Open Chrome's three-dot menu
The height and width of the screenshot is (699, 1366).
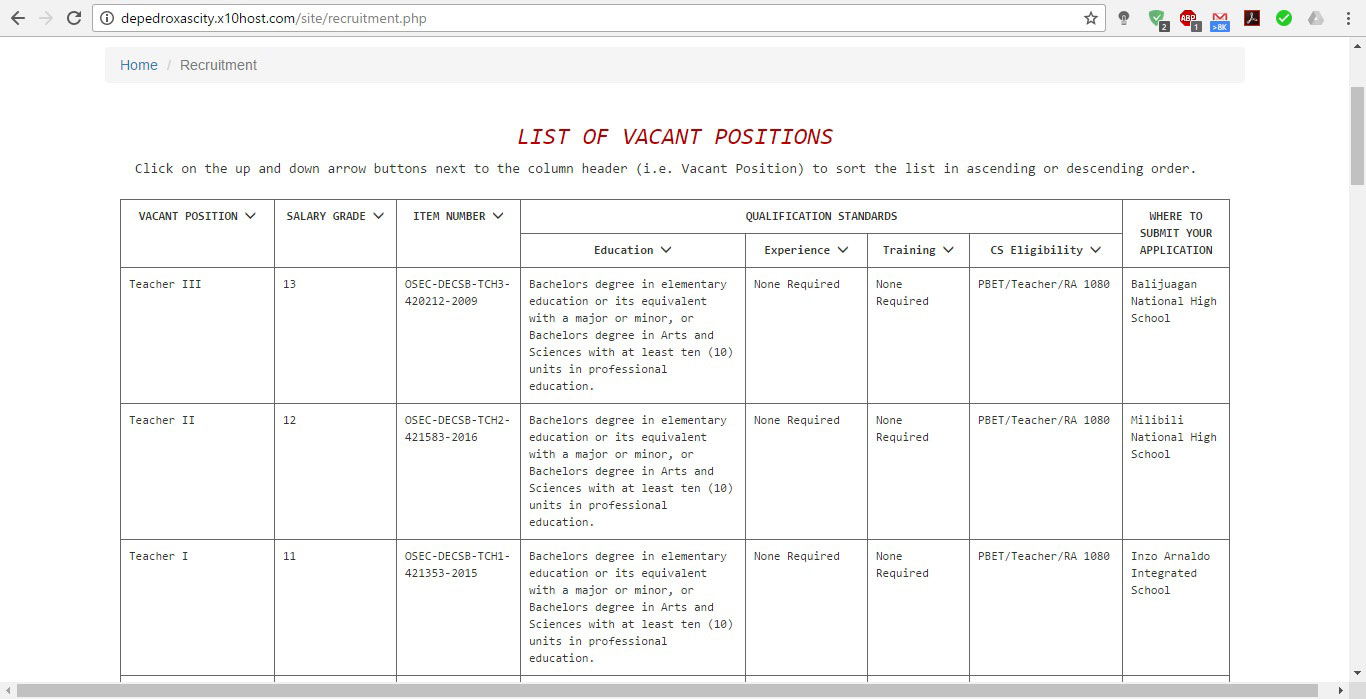(x=1348, y=18)
